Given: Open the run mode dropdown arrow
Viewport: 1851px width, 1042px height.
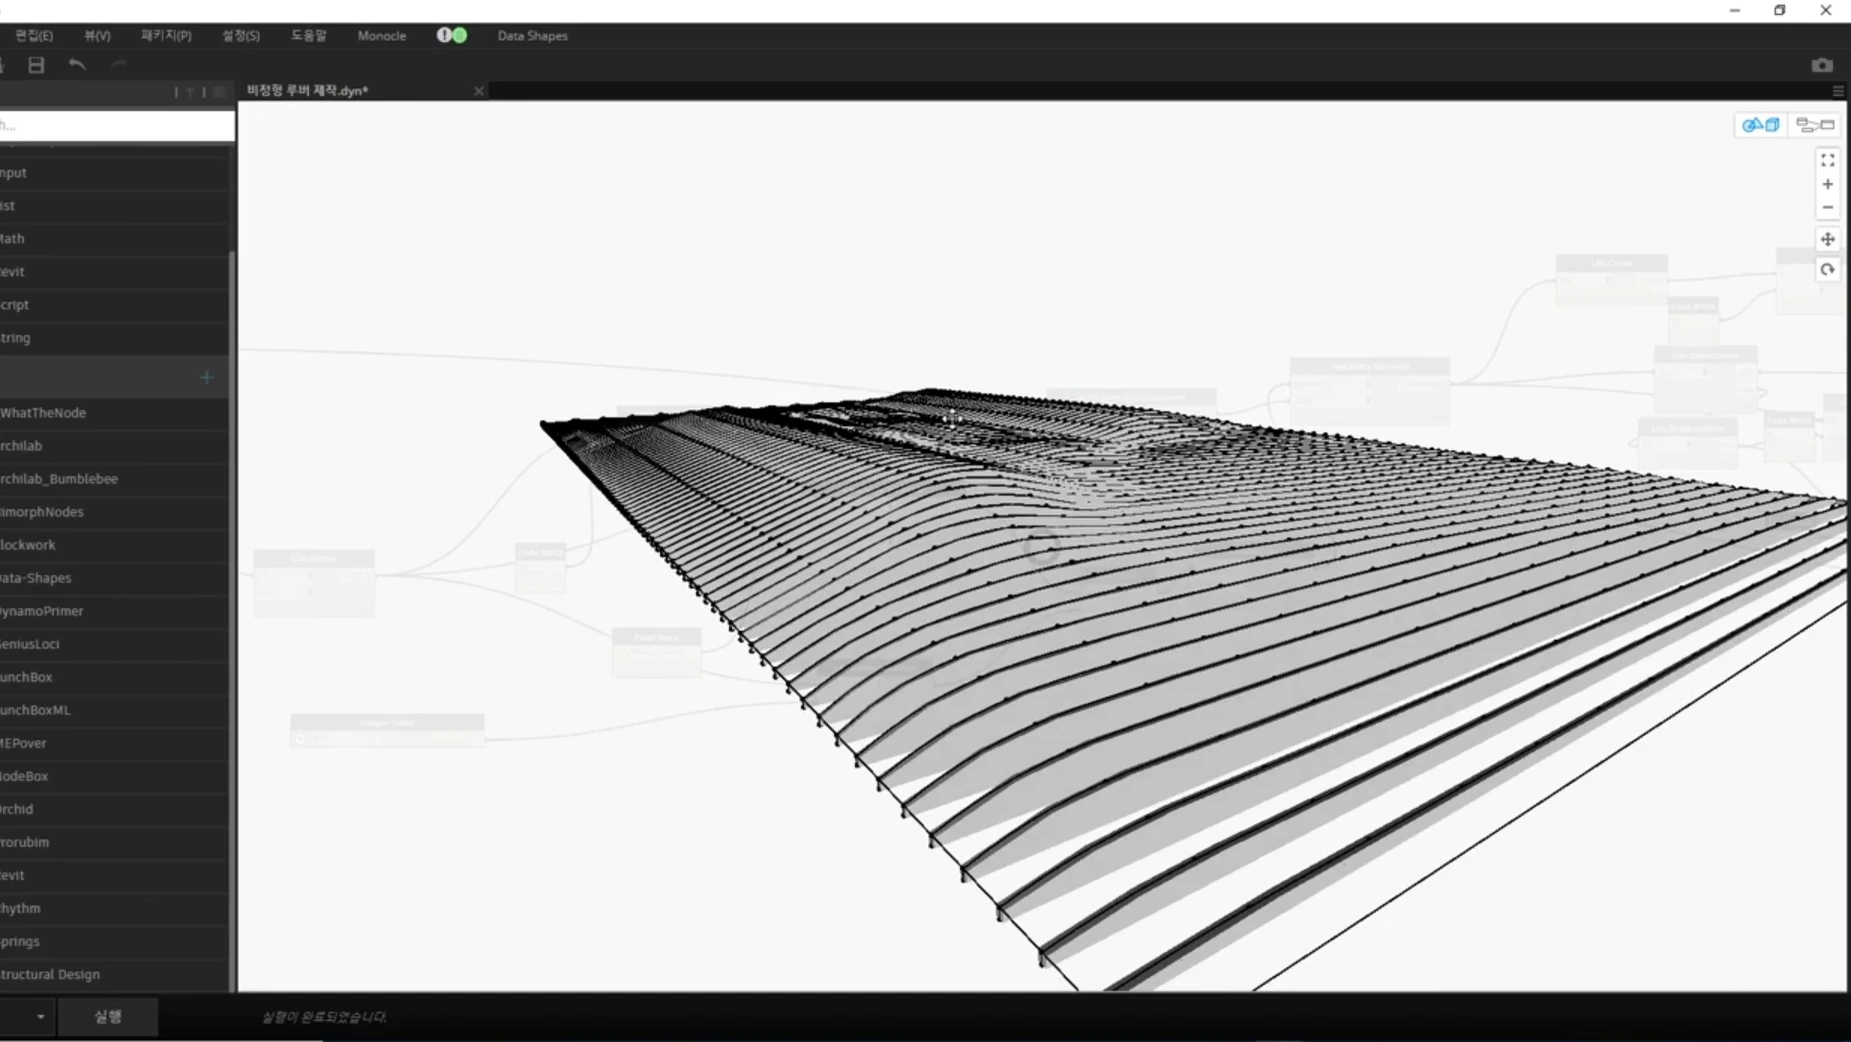Looking at the screenshot, I should point(40,1016).
